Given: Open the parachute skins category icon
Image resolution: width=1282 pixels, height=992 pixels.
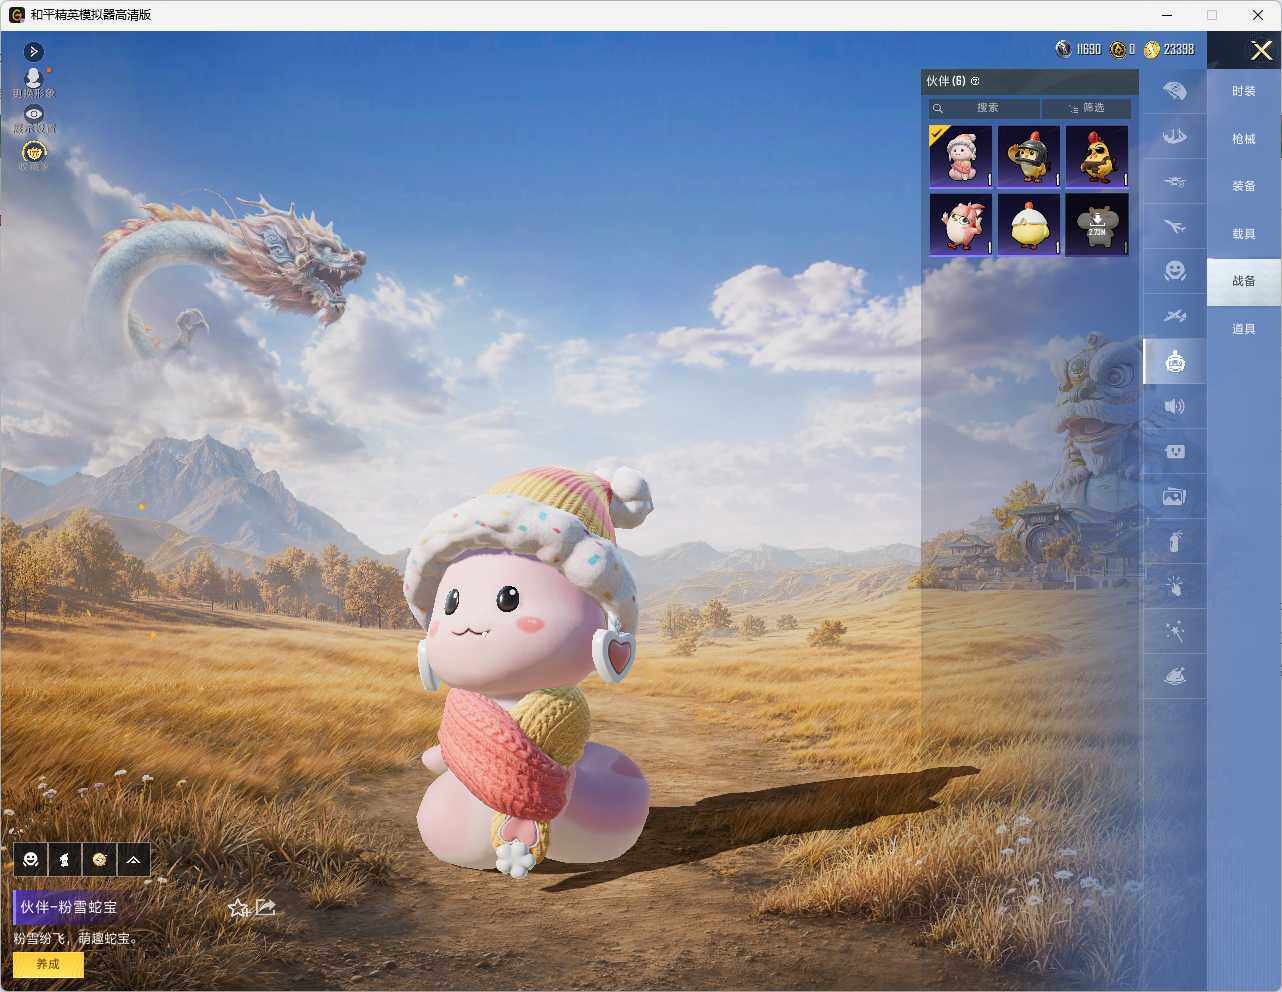Looking at the screenshot, I should [x=1175, y=91].
